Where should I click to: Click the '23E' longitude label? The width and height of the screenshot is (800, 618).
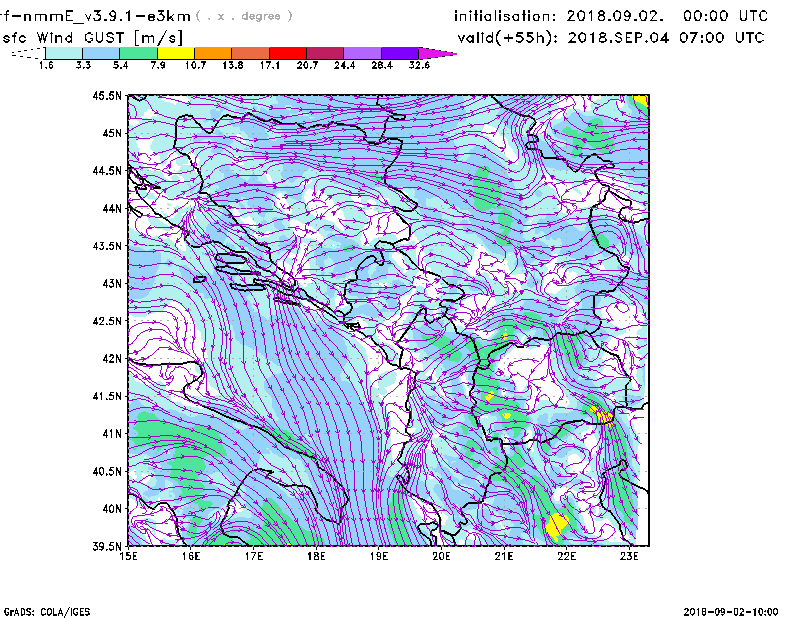tap(629, 556)
